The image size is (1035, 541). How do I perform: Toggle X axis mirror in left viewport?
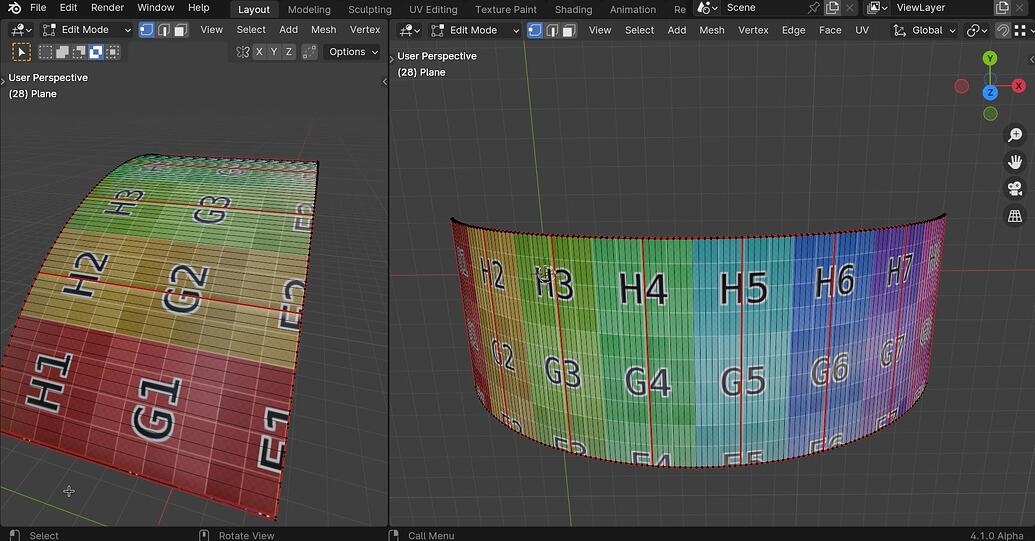point(259,52)
